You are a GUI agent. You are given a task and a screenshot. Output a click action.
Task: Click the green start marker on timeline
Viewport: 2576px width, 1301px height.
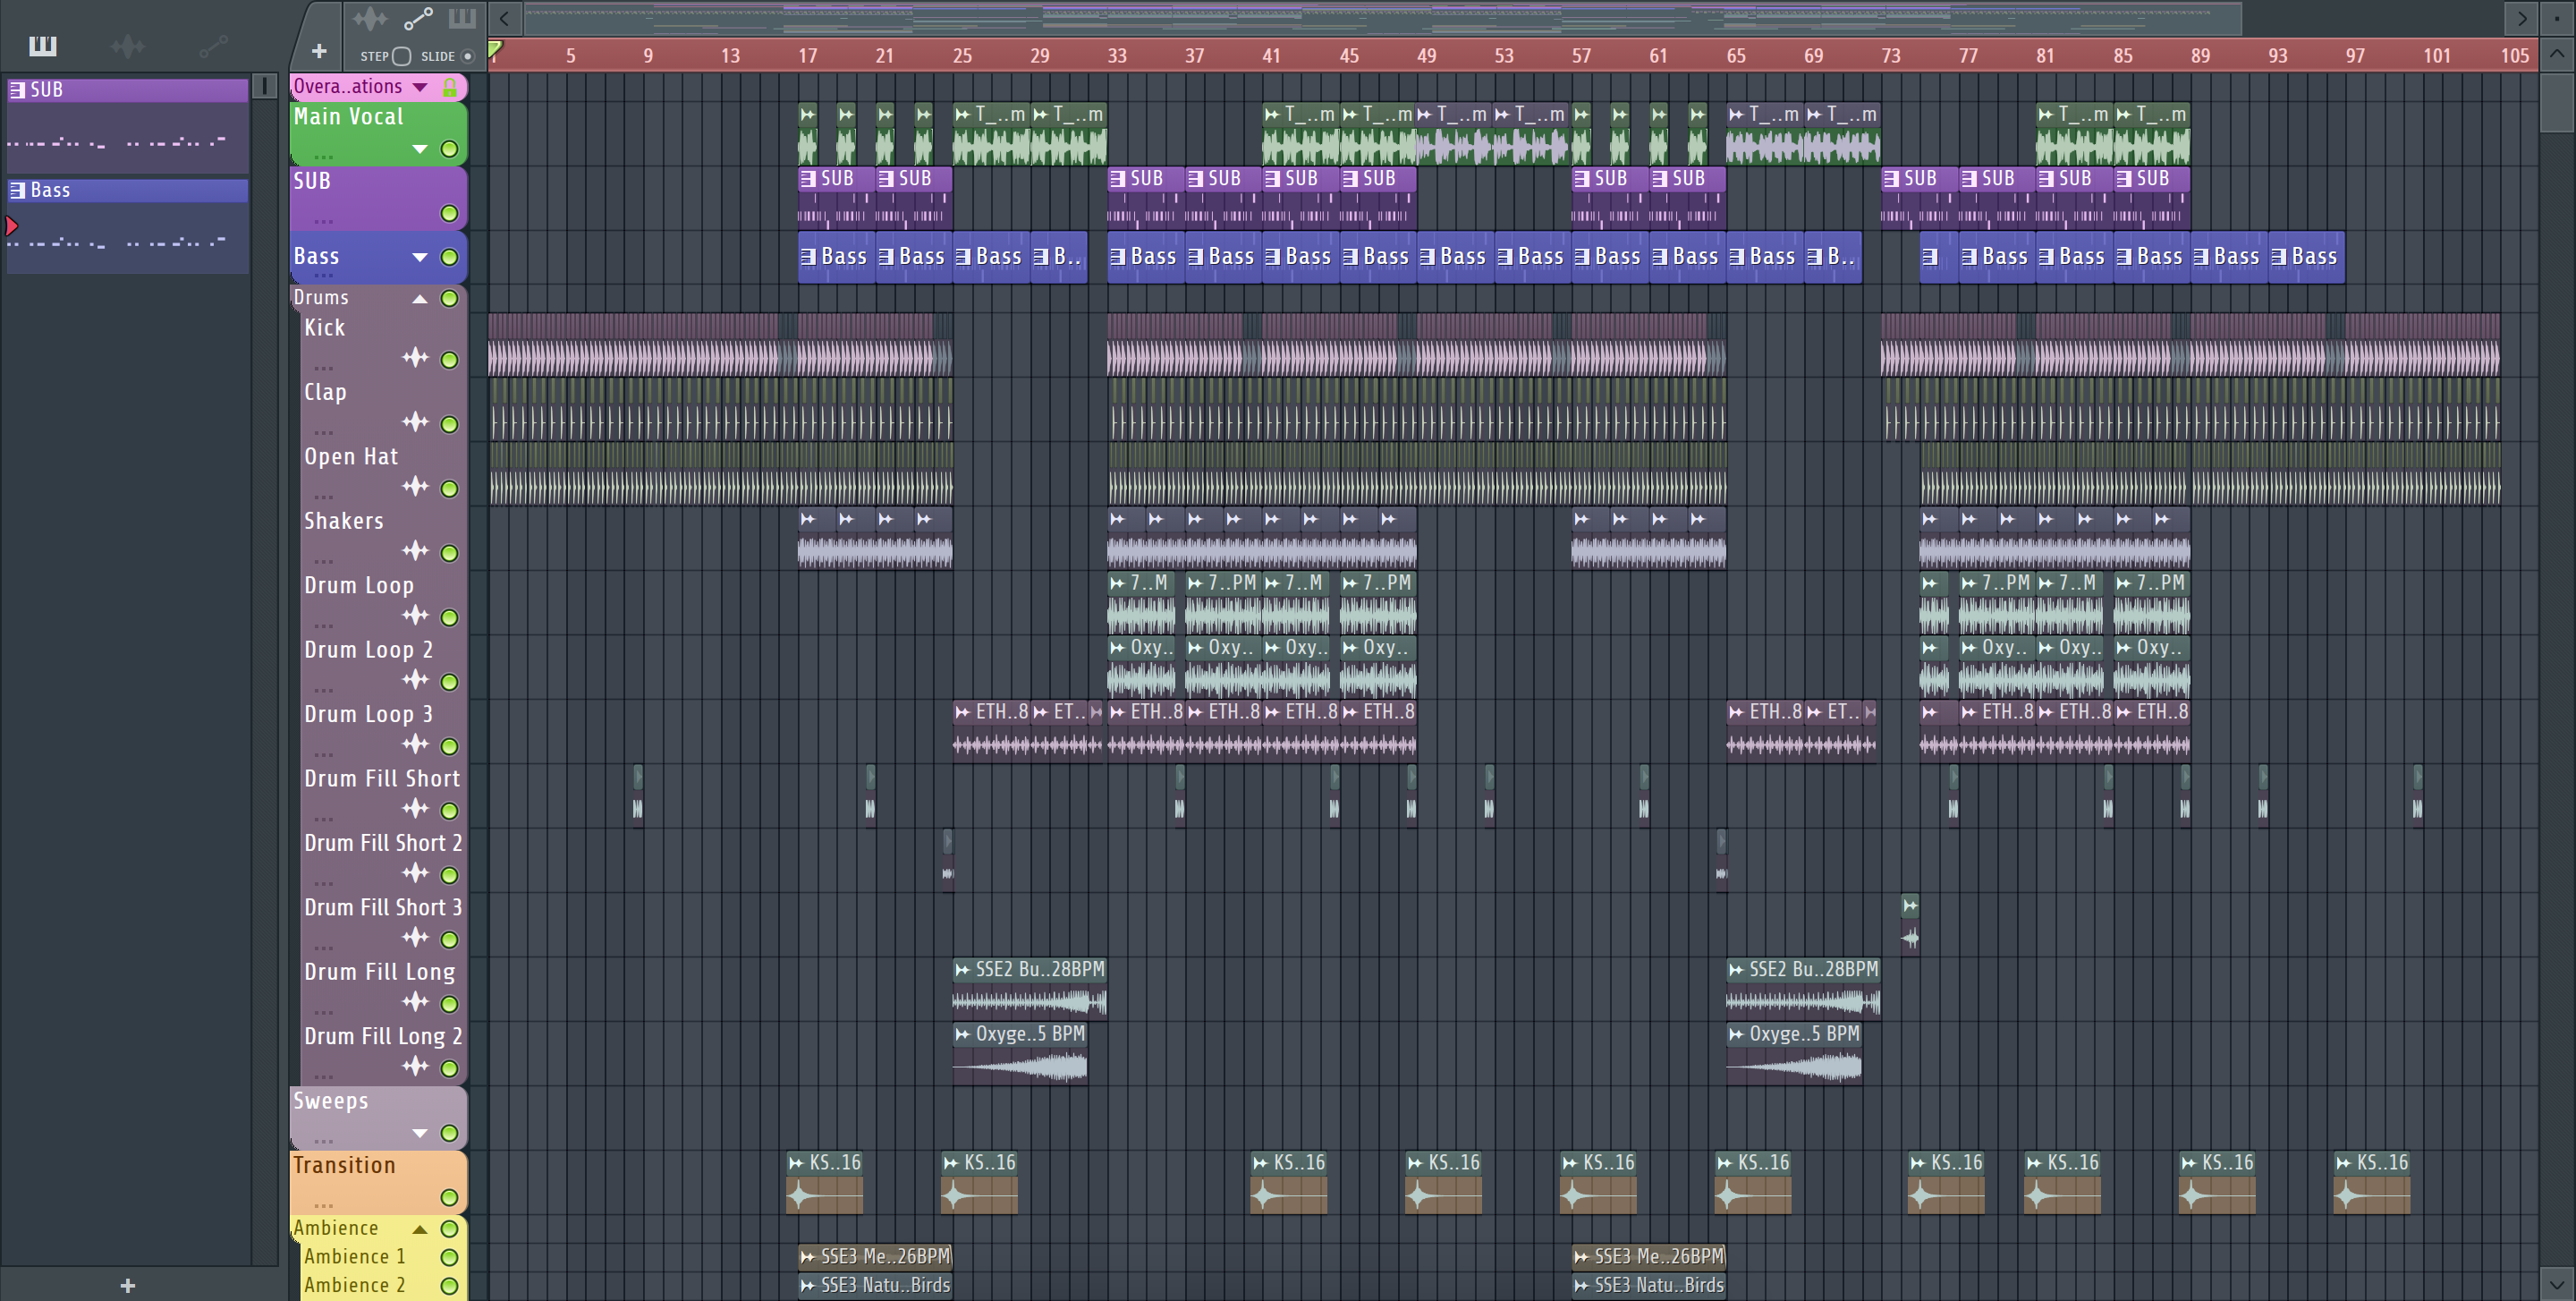click(494, 48)
